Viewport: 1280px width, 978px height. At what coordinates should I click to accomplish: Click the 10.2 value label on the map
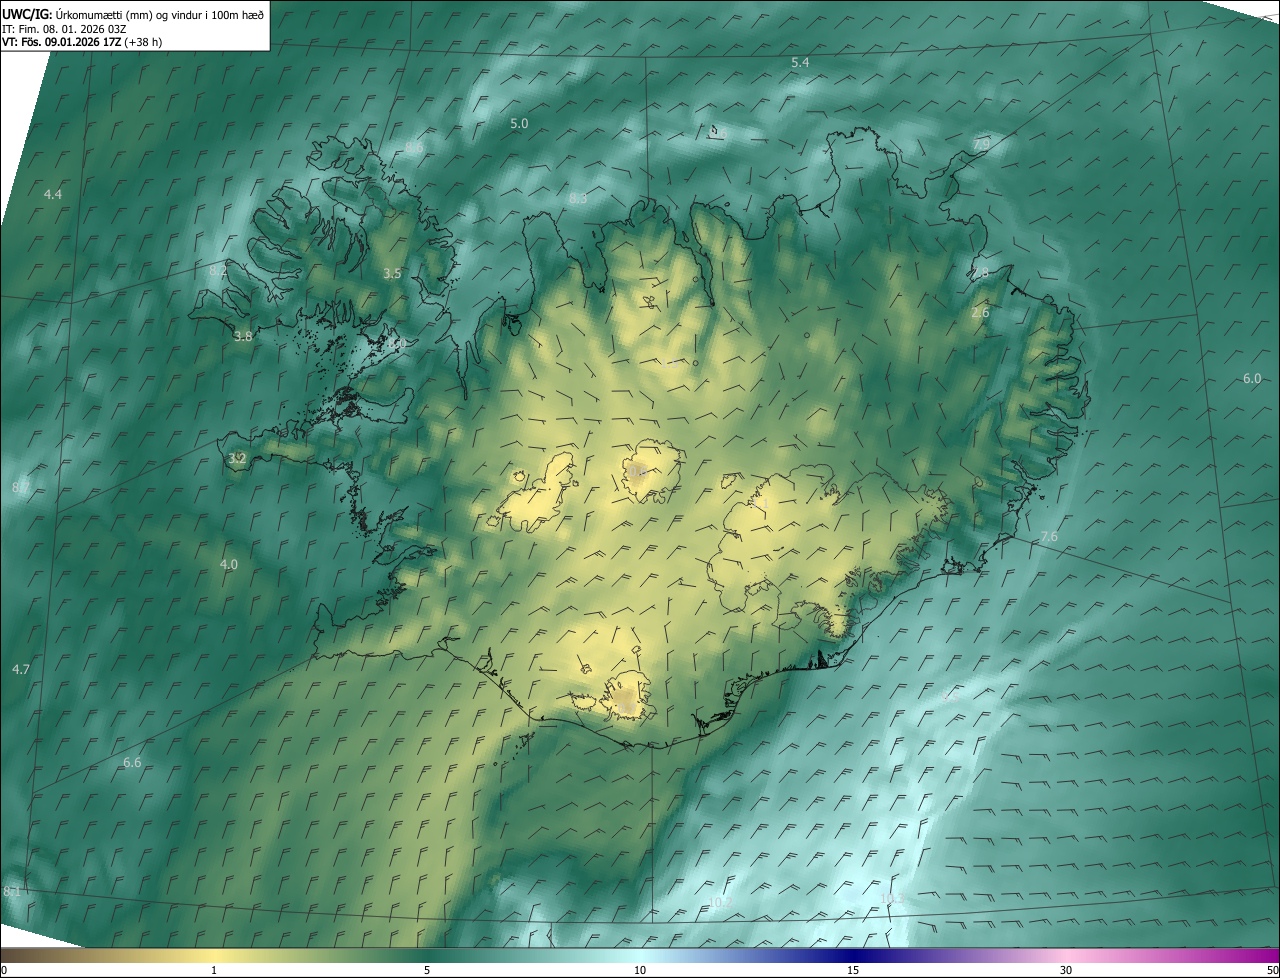tap(721, 903)
